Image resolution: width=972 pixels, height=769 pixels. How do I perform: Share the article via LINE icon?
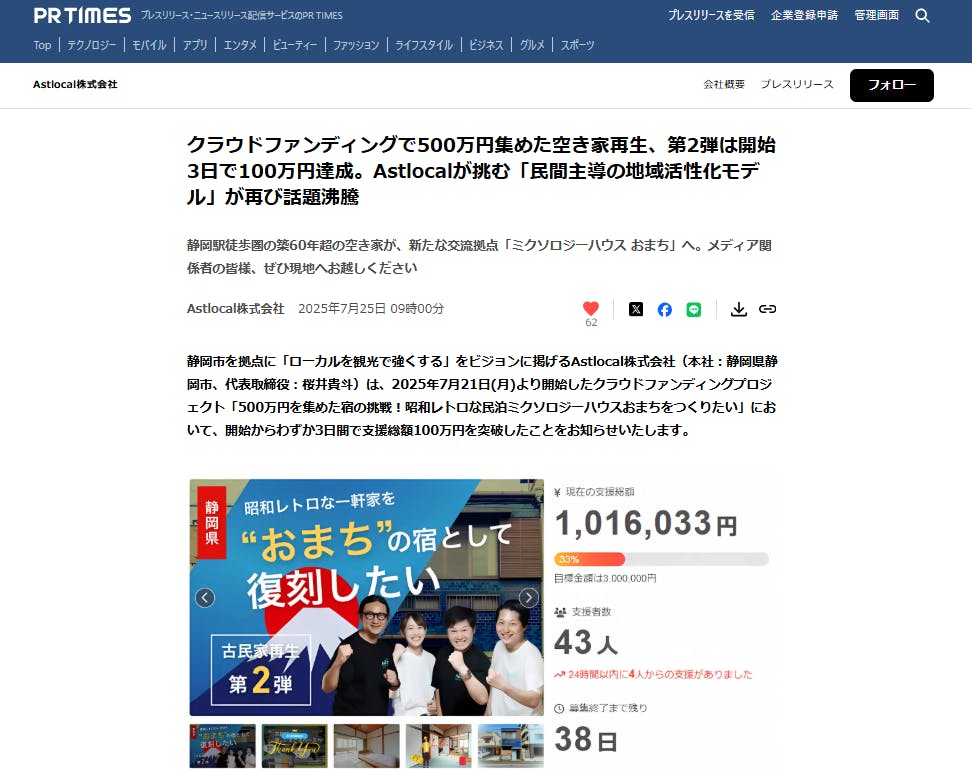[x=694, y=309]
